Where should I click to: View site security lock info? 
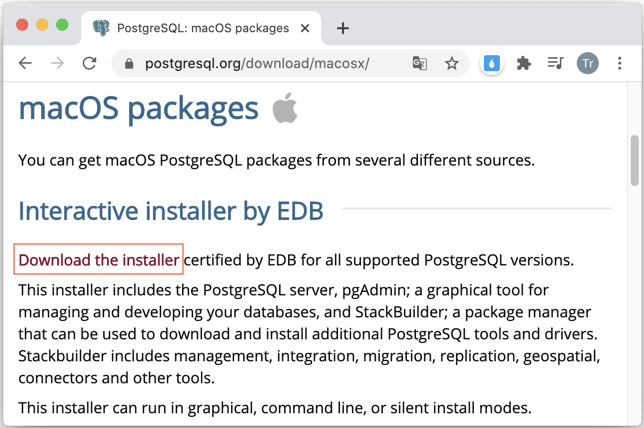[129, 64]
